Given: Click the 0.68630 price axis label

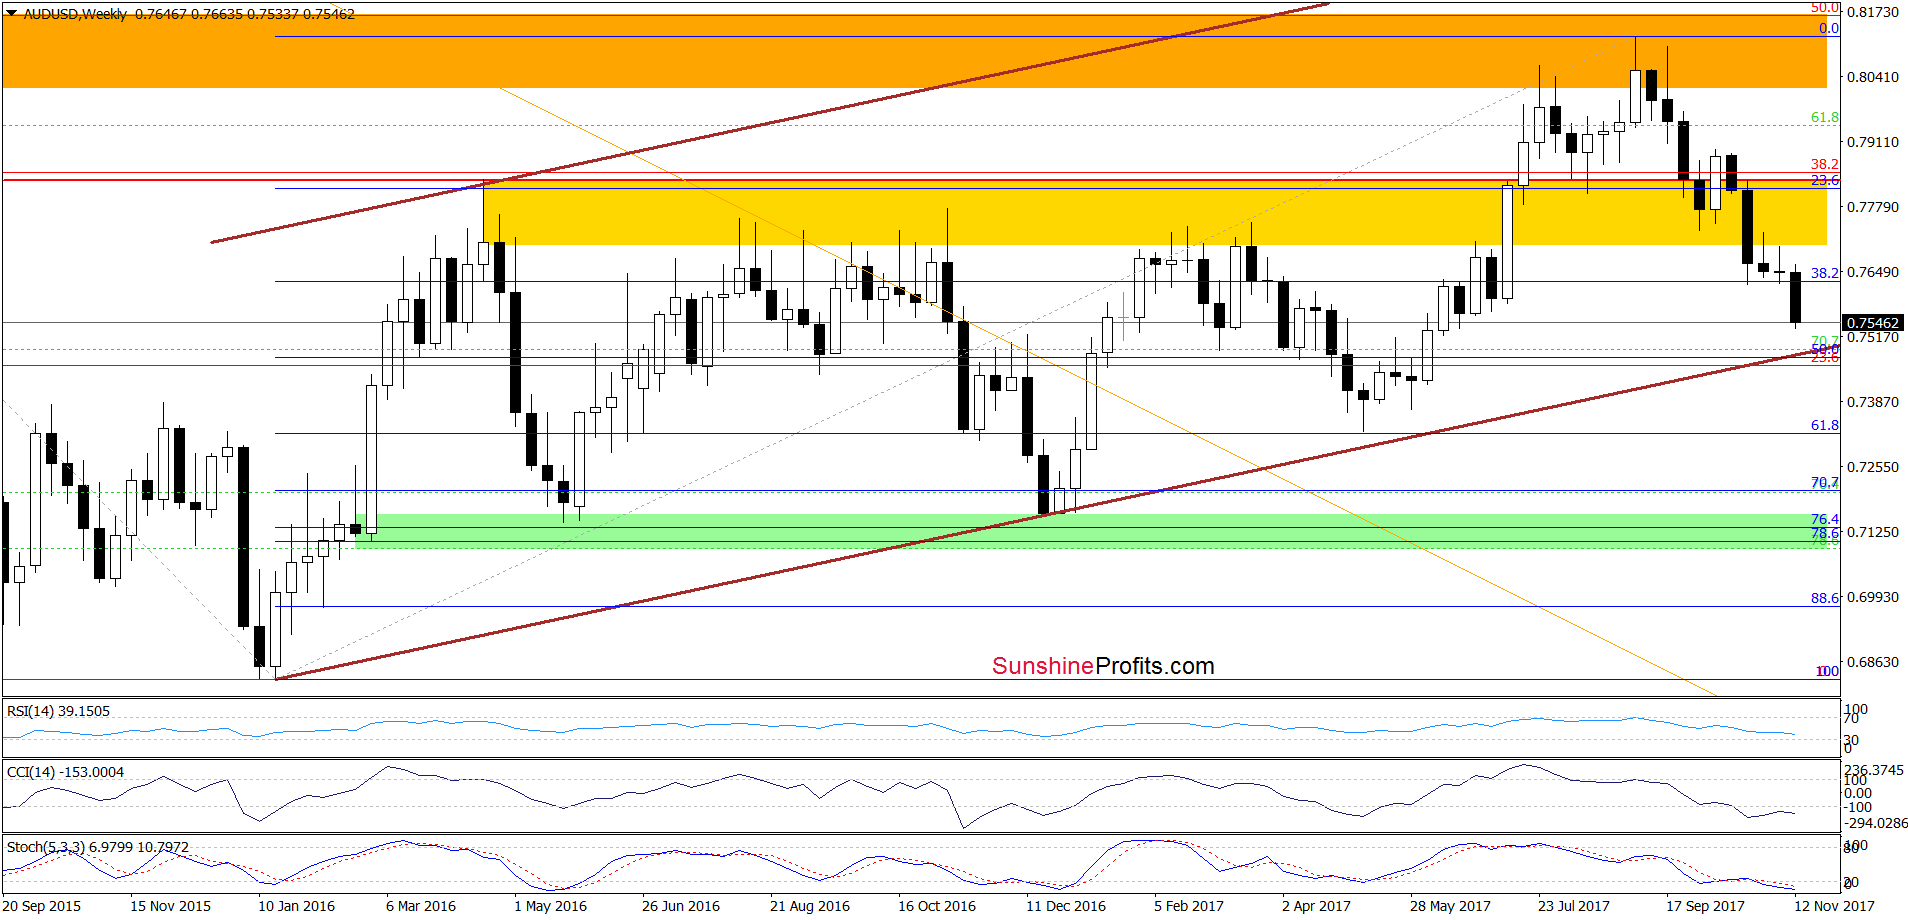Looking at the screenshot, I should click(x=1873, y=662).
